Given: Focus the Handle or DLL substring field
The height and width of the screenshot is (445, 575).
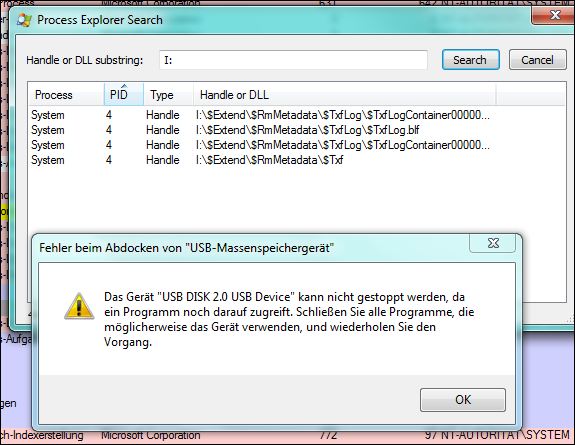Looking at the screenshot, I should [x=293, y=60].
